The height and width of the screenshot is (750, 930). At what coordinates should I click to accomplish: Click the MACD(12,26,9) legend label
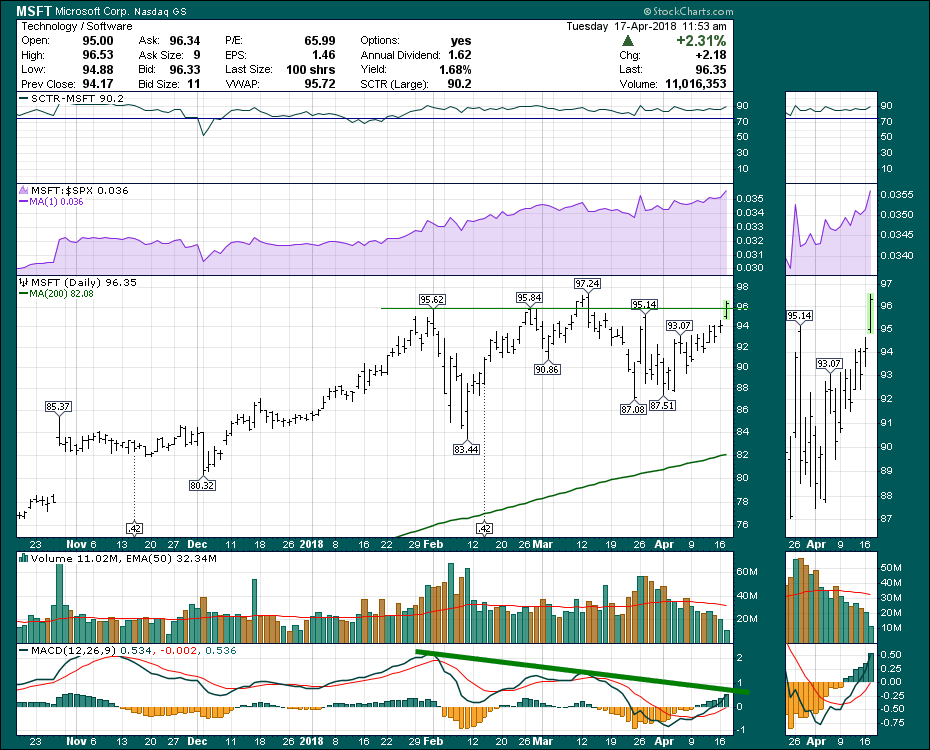click(74, 650)
